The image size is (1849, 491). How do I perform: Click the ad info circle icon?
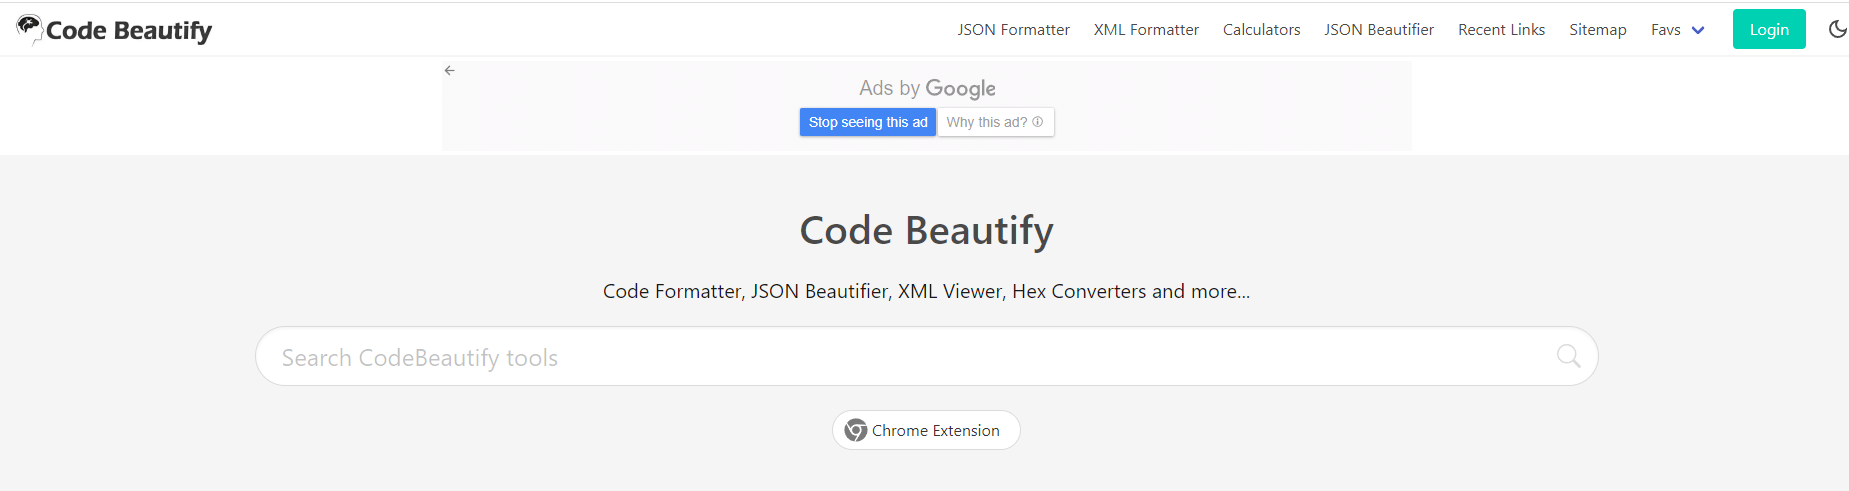pos(1038,122)
